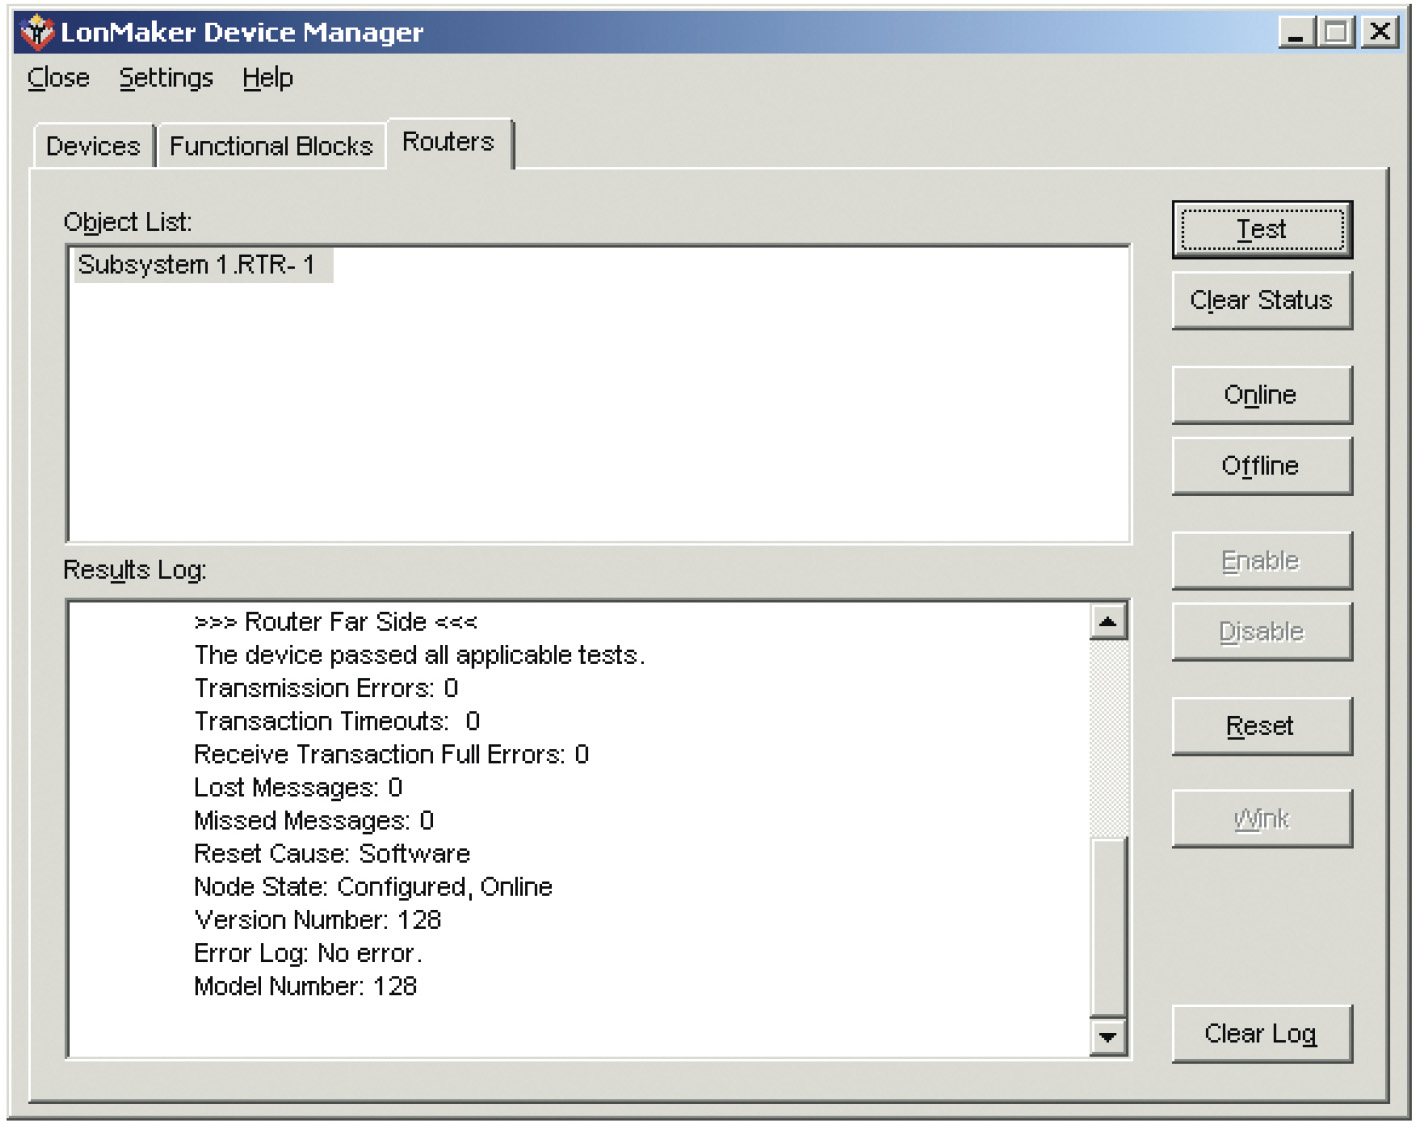Click the 'Model Number: 128' line
Image resolution: width=1415 pixels, height=1127 pixels.
point(305,986)
